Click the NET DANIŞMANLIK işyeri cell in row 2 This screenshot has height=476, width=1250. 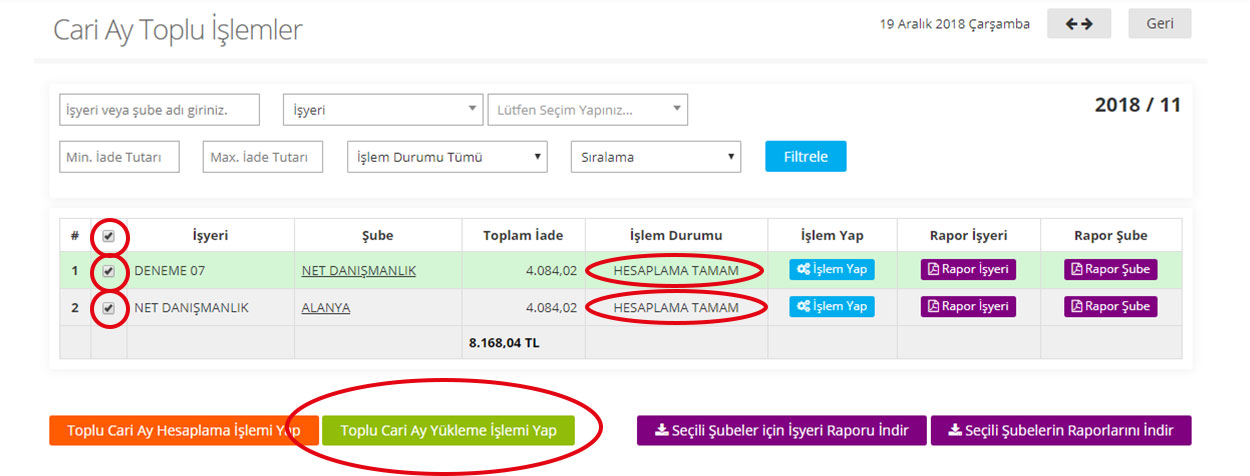[x=210, y=308]
